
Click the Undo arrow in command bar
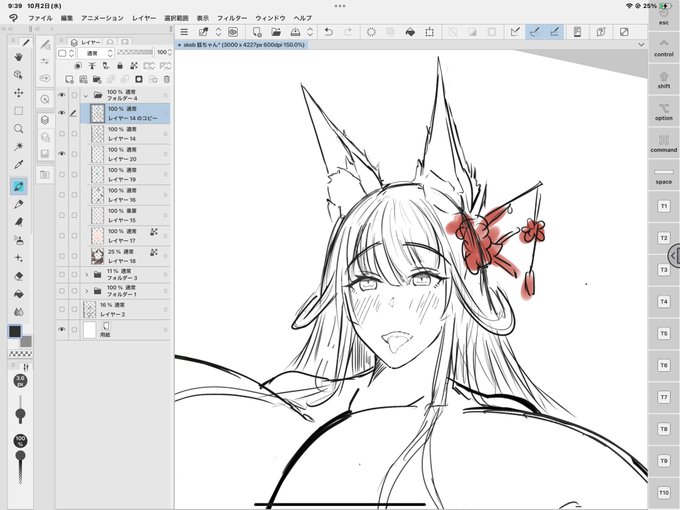[x=329, y=32]
